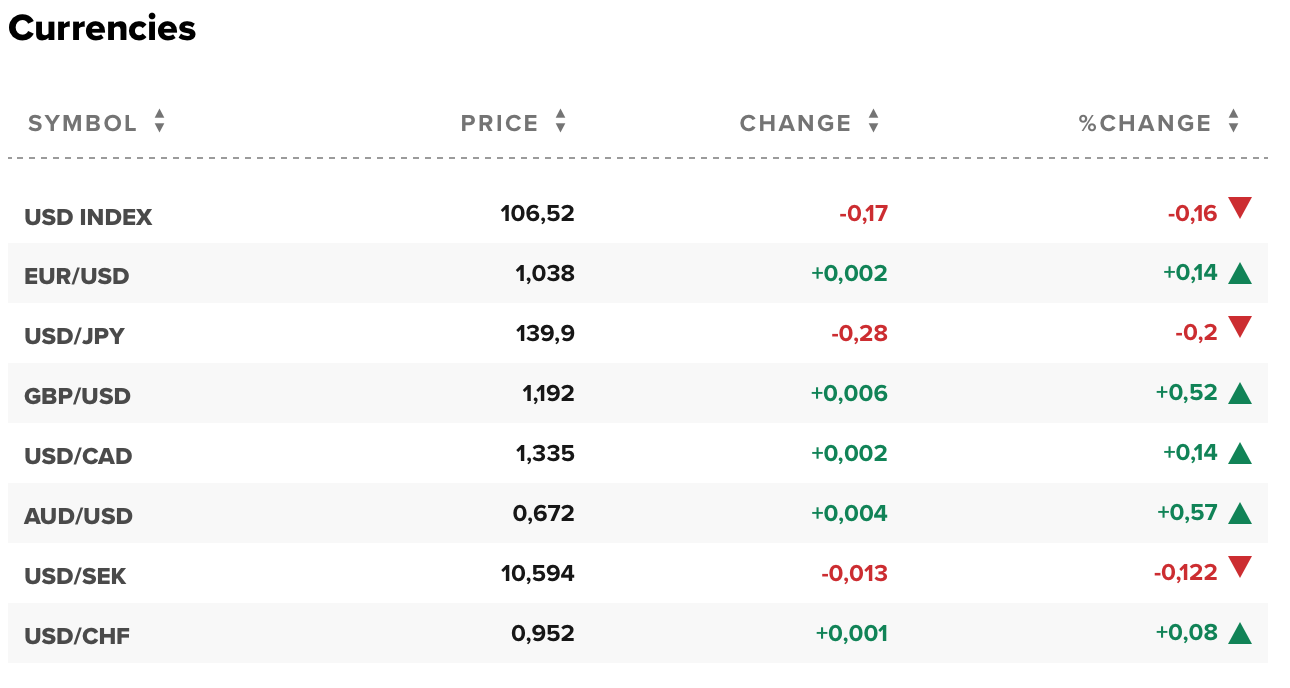Click the sort arrows beside CHANGE
1290x688 pixels.
coord(873,122)
